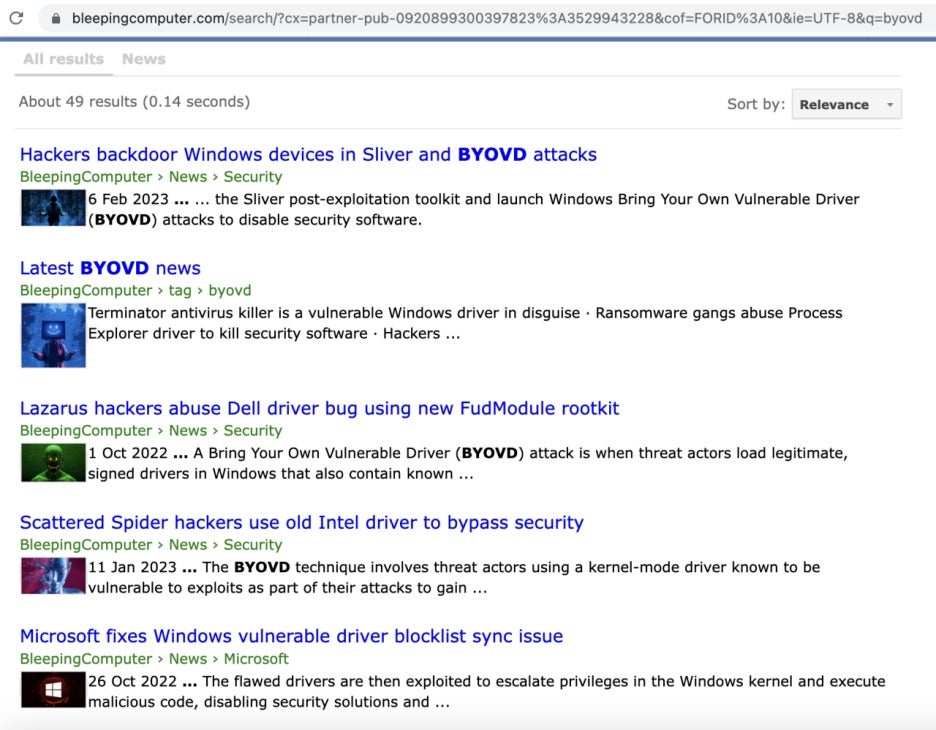
Task: Click breadcrumb 'BleepingComputer › tag › byovd'
Action: pos(136,291)
